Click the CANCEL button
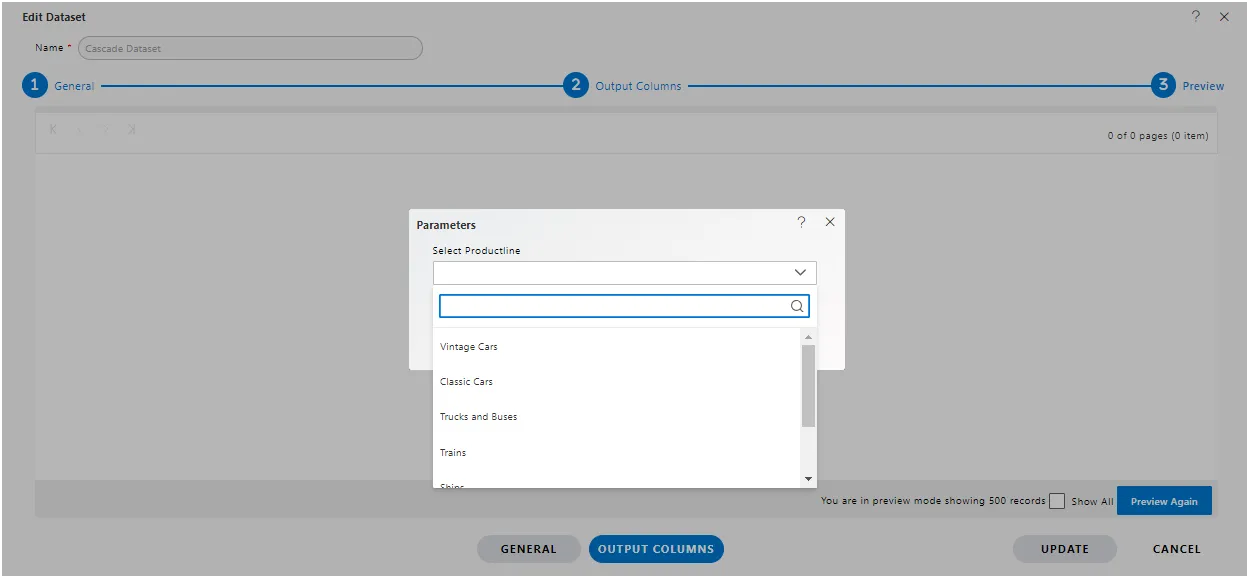The height and width of the screenshot is (578, 1249). (x=1177, y=549)
